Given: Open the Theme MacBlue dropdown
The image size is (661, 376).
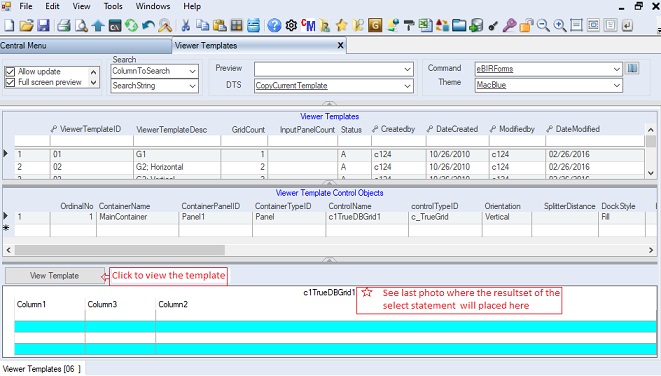Looking at the screenshot, I should (x=617, y=86).
